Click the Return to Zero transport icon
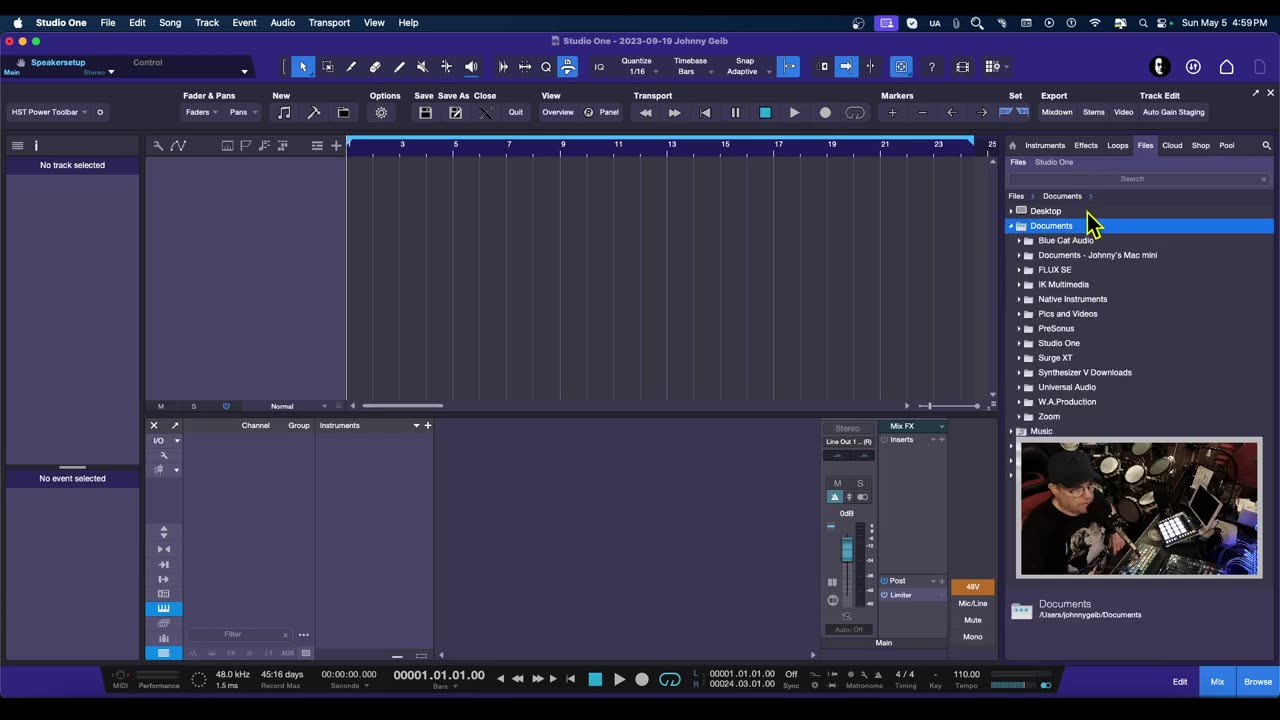 (705, 112)
